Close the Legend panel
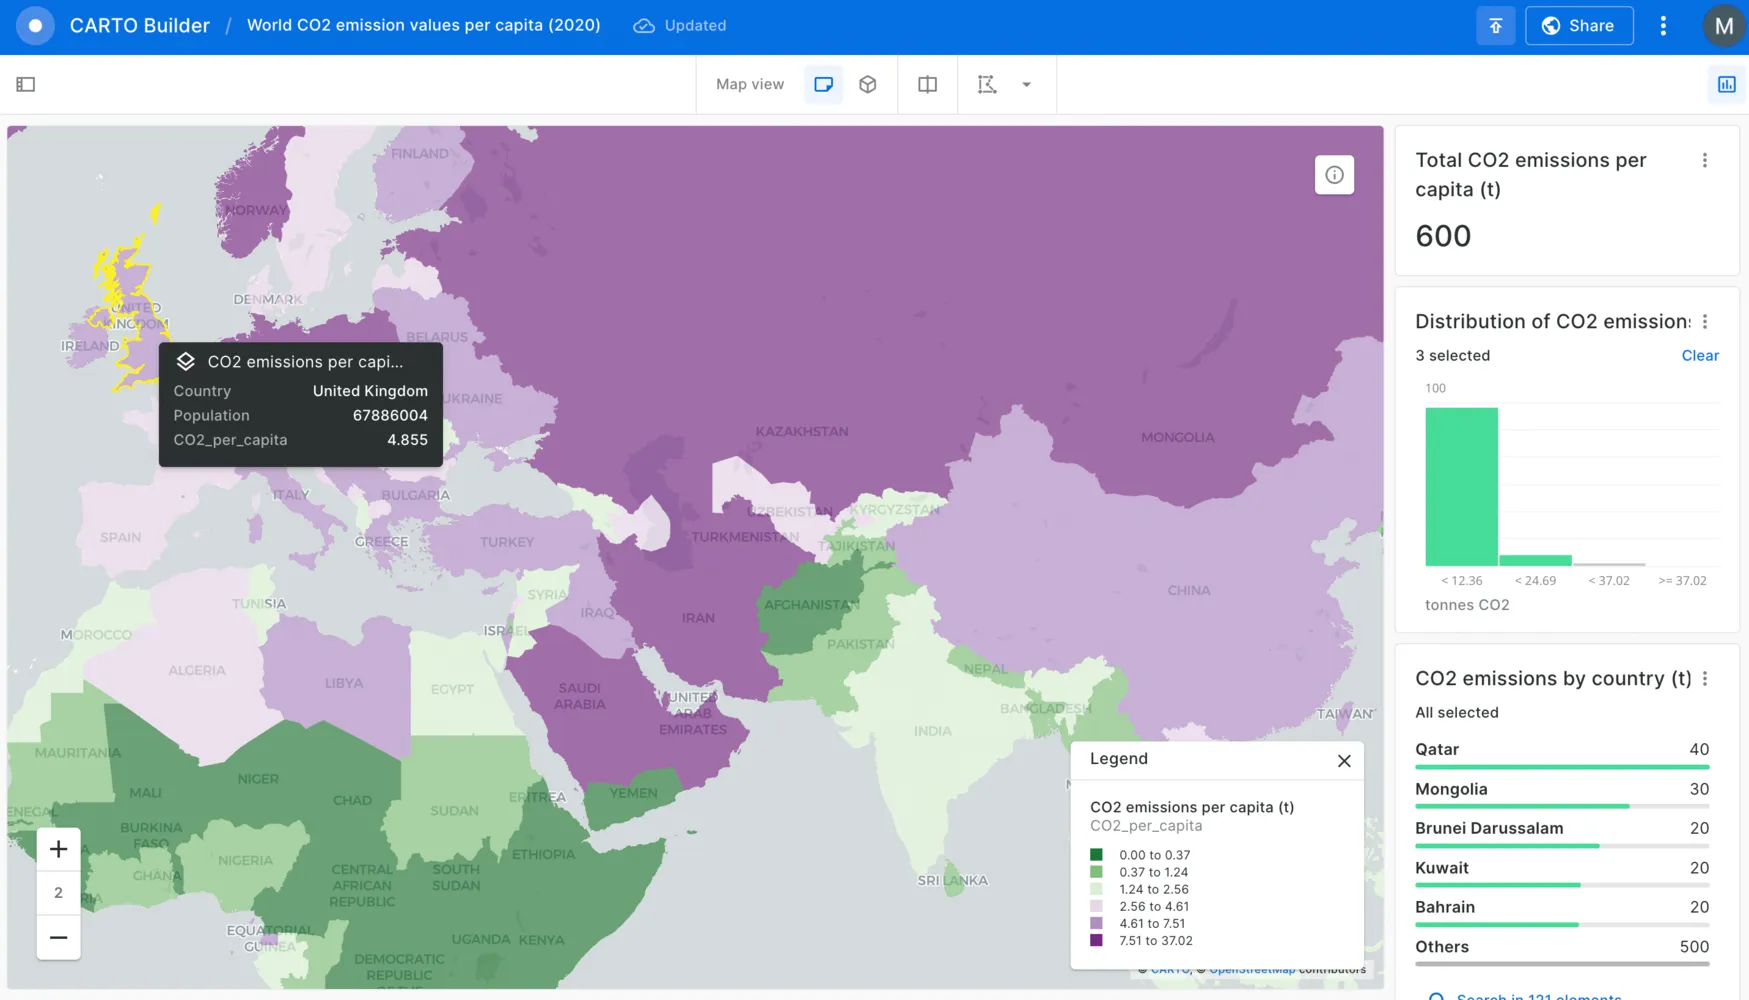1749x1000 pixels. [x=1344, y=761]
